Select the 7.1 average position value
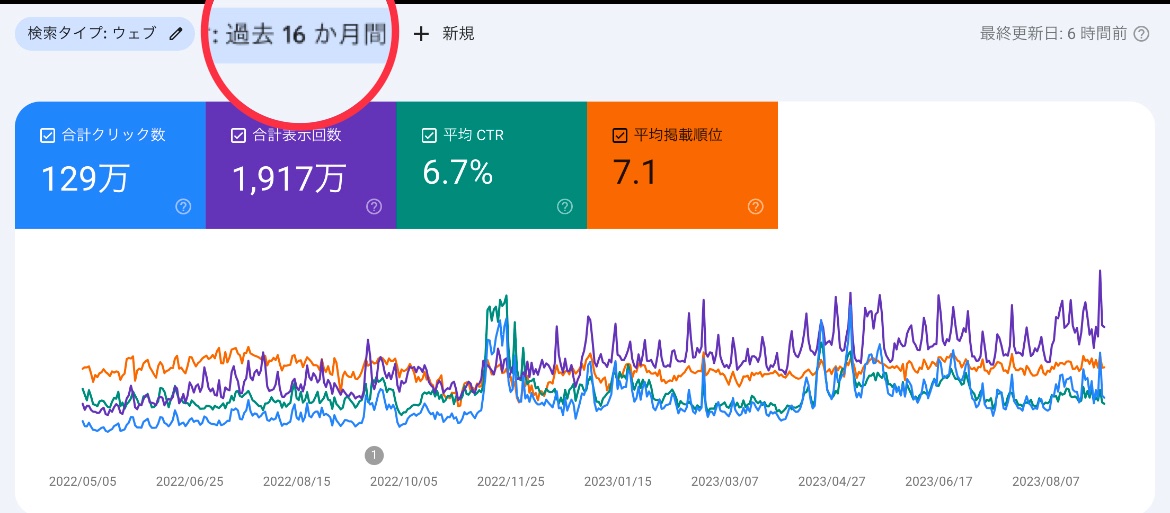Viewport: 1170px width, 513px height. click(634, 173)
